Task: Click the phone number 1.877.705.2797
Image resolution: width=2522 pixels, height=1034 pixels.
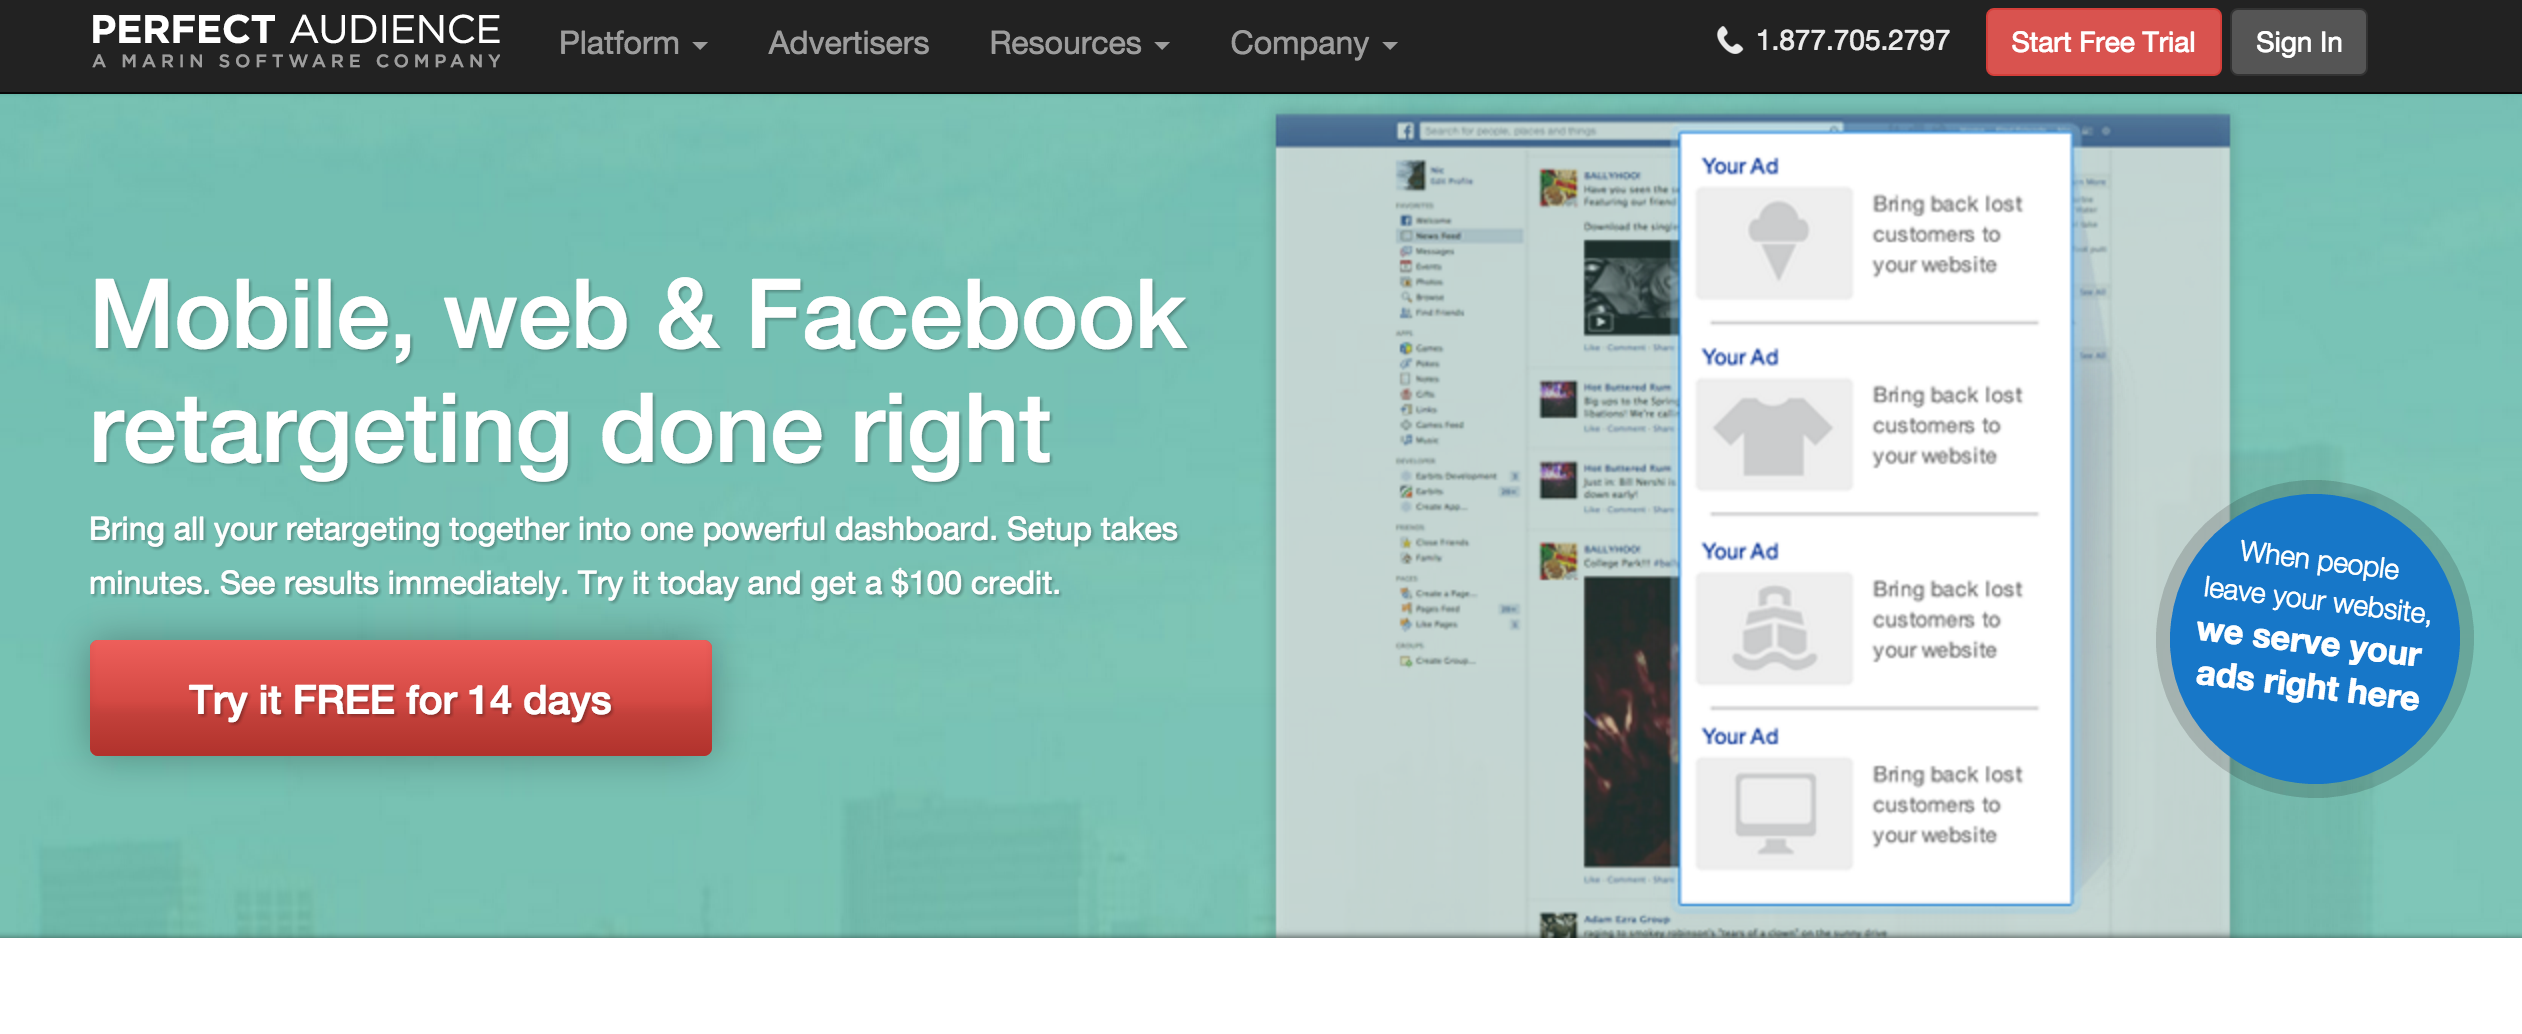Action: click(x=1852, y=41)
